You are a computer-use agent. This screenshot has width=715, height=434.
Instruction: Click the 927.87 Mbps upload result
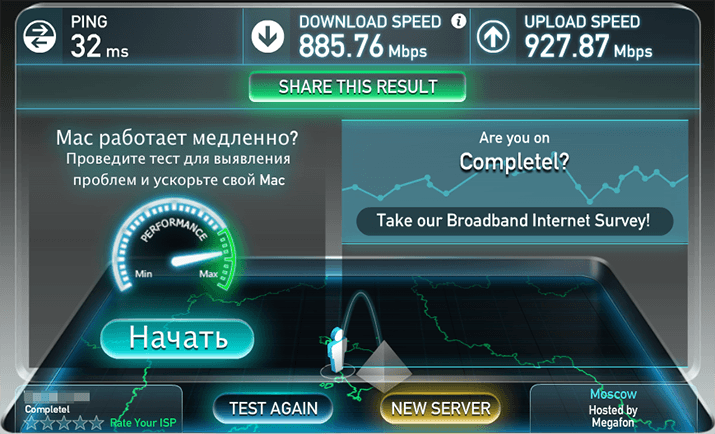click(x=588, y=46)
